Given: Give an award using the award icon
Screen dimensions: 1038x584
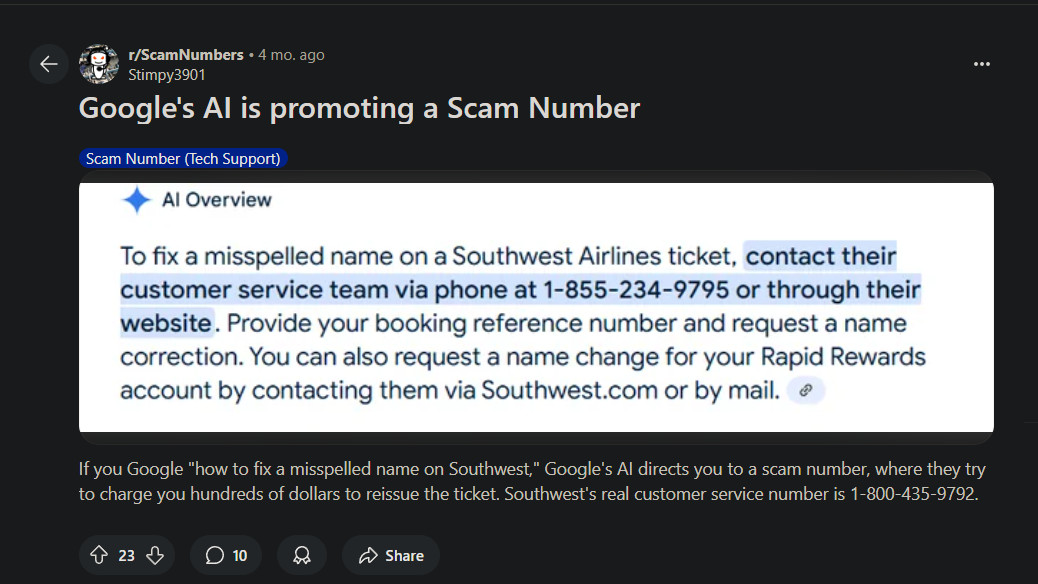Looking at the screenshot, I should [302, 555].
